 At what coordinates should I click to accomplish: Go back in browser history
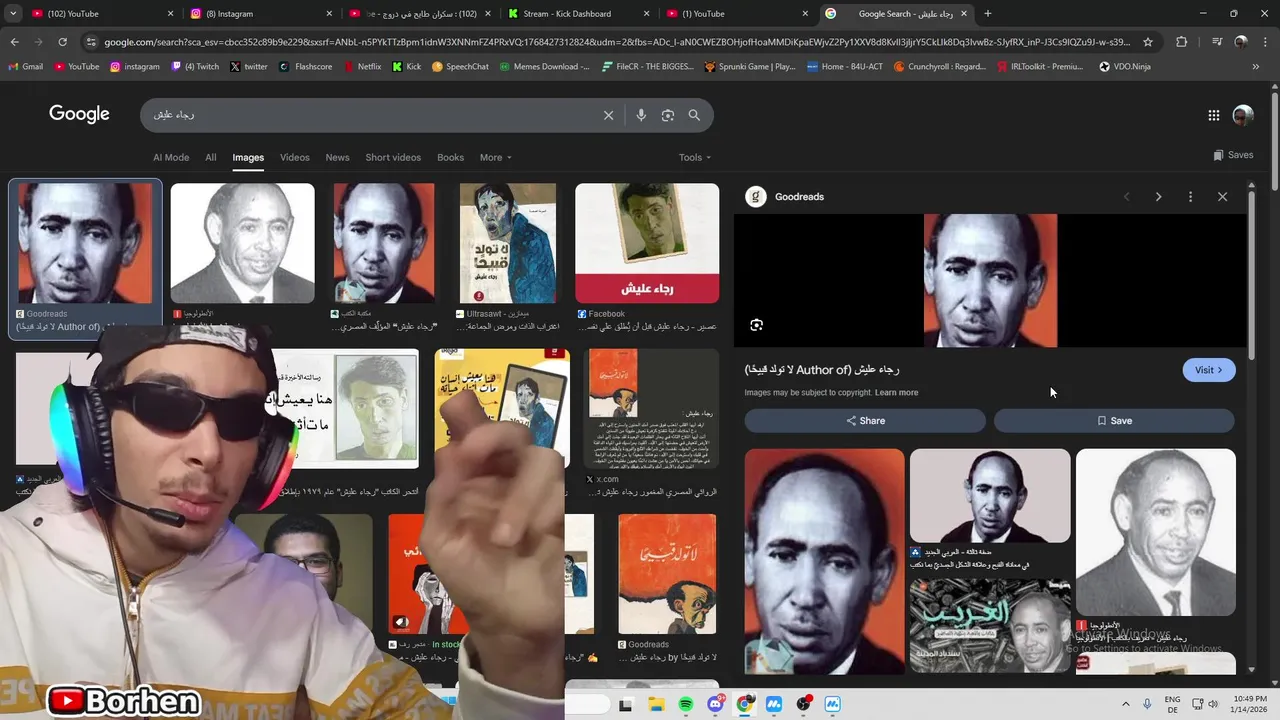point(14,42)
